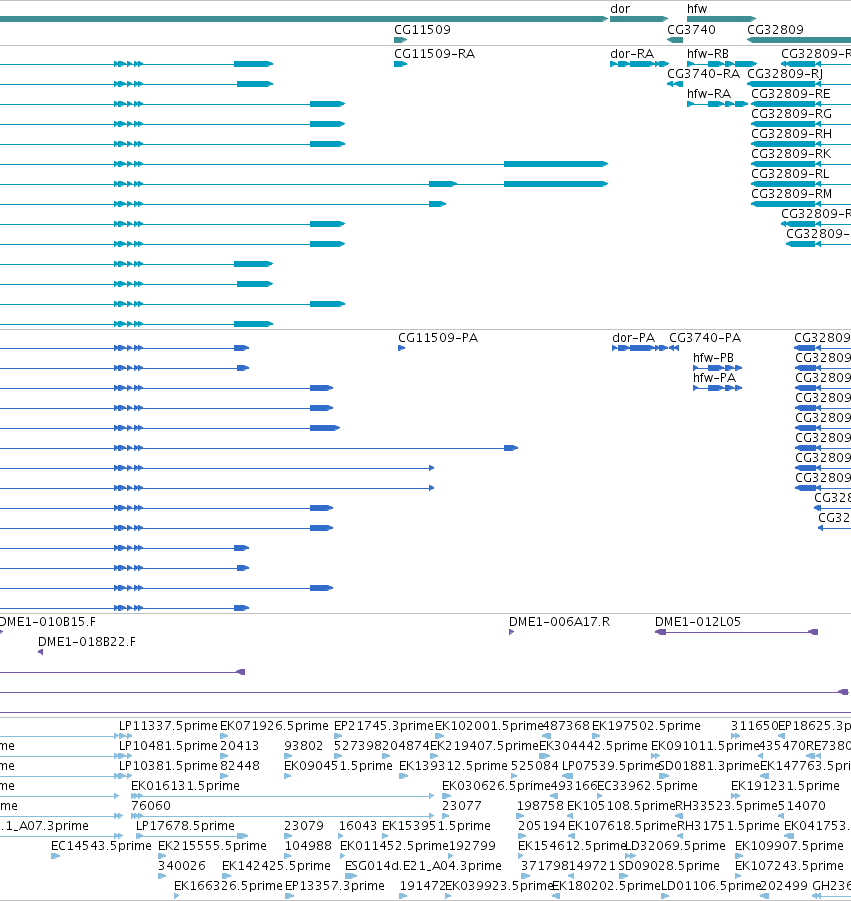Select feature label 76060
Screen dimensions: 851x901
click(151, 806)
